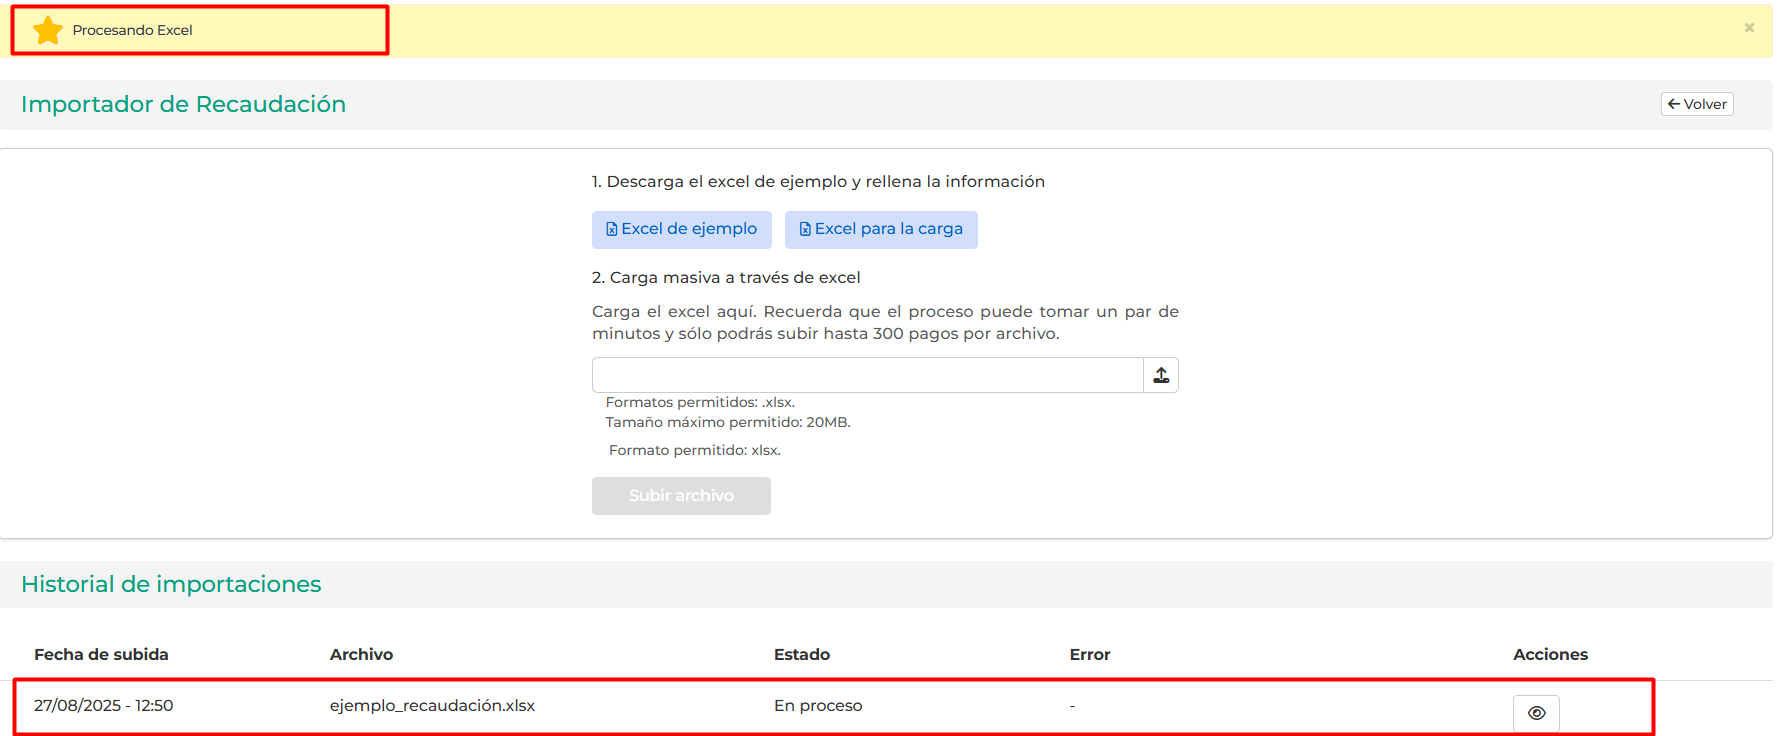This screenshot has width=1778, height=736.
Task: Click the yellow star icon in the notification
Action: tap(48, 31)
